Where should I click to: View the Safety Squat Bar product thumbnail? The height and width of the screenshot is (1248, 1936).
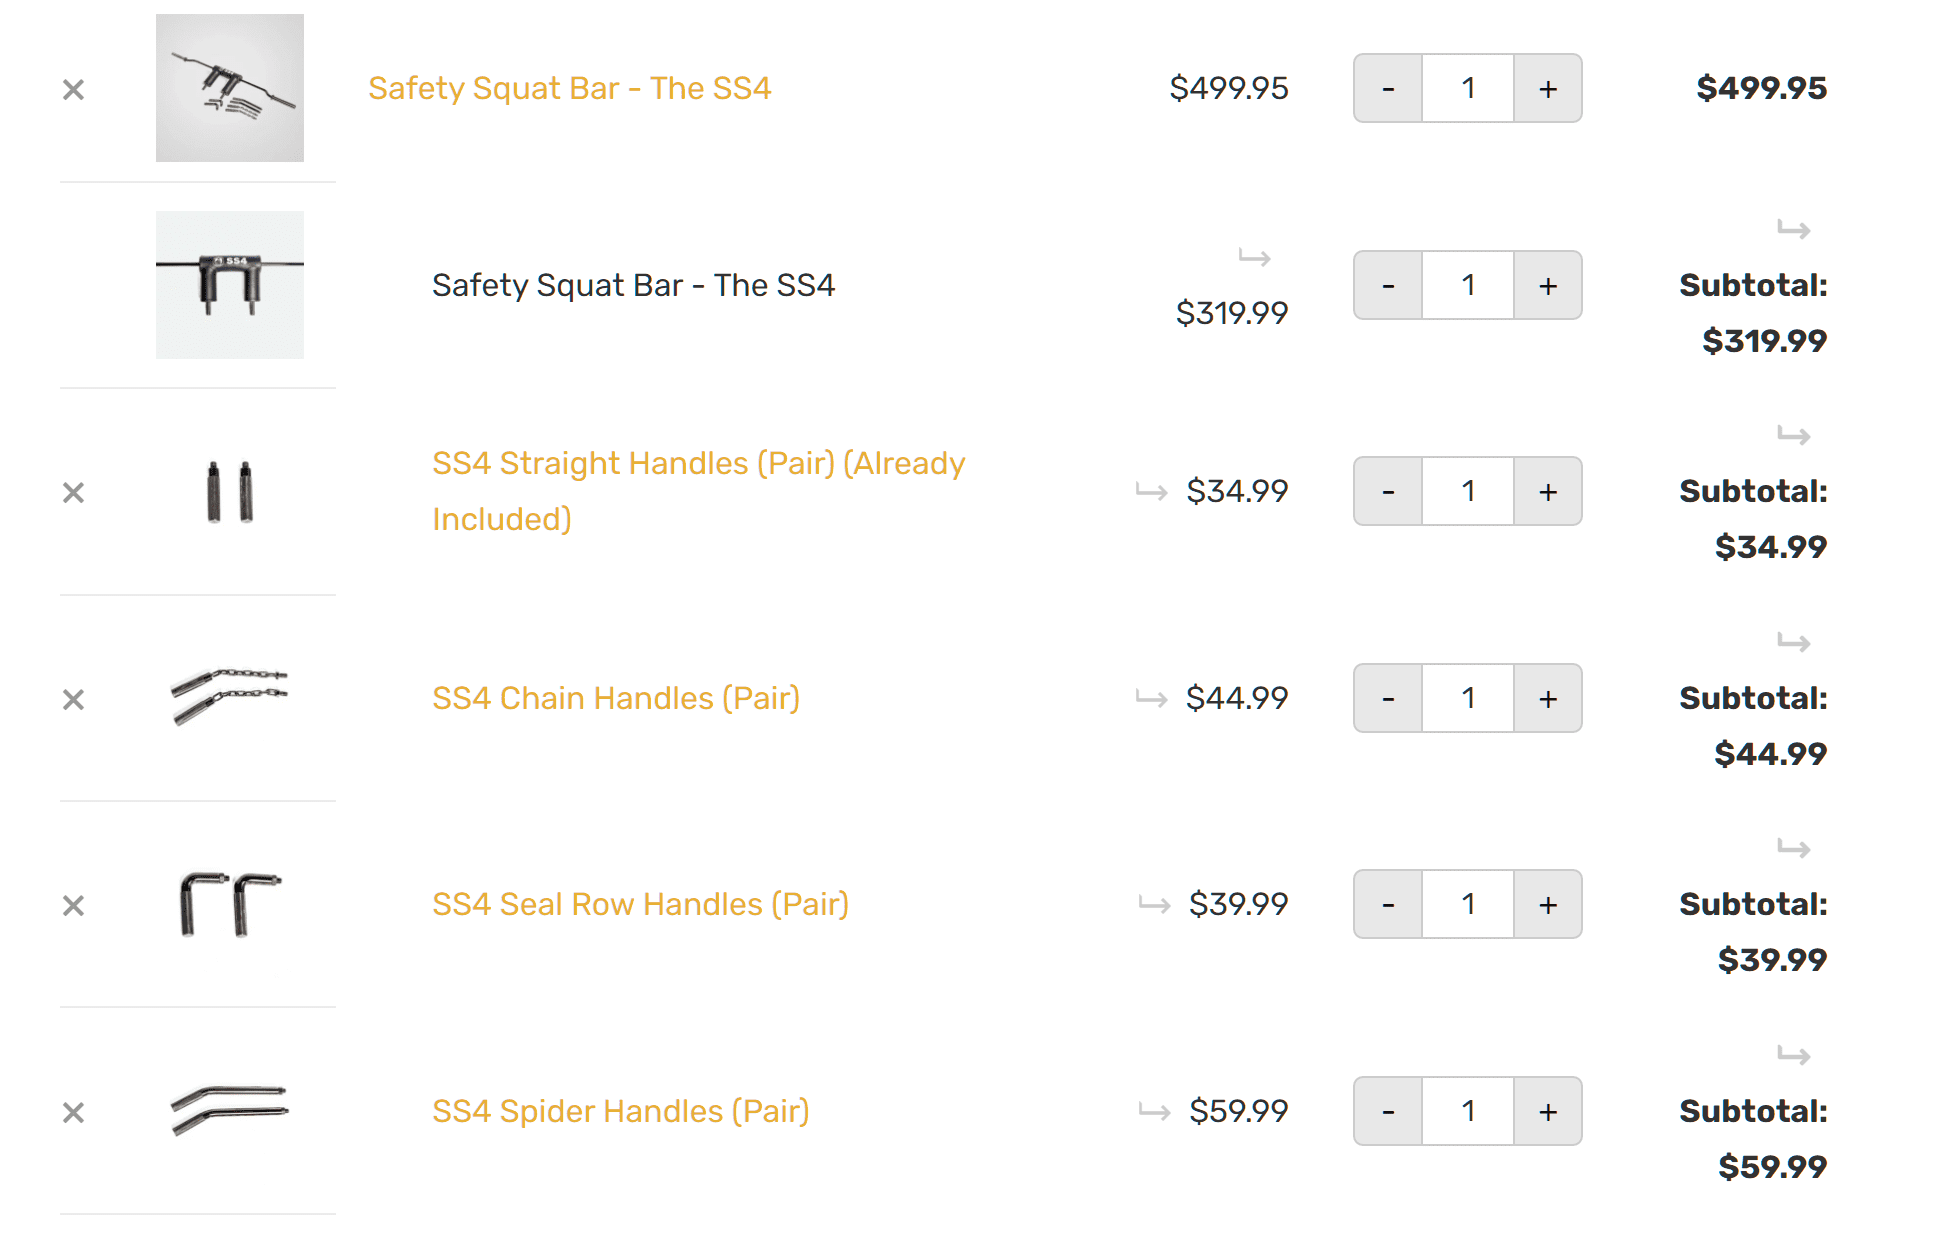(230, 88)
